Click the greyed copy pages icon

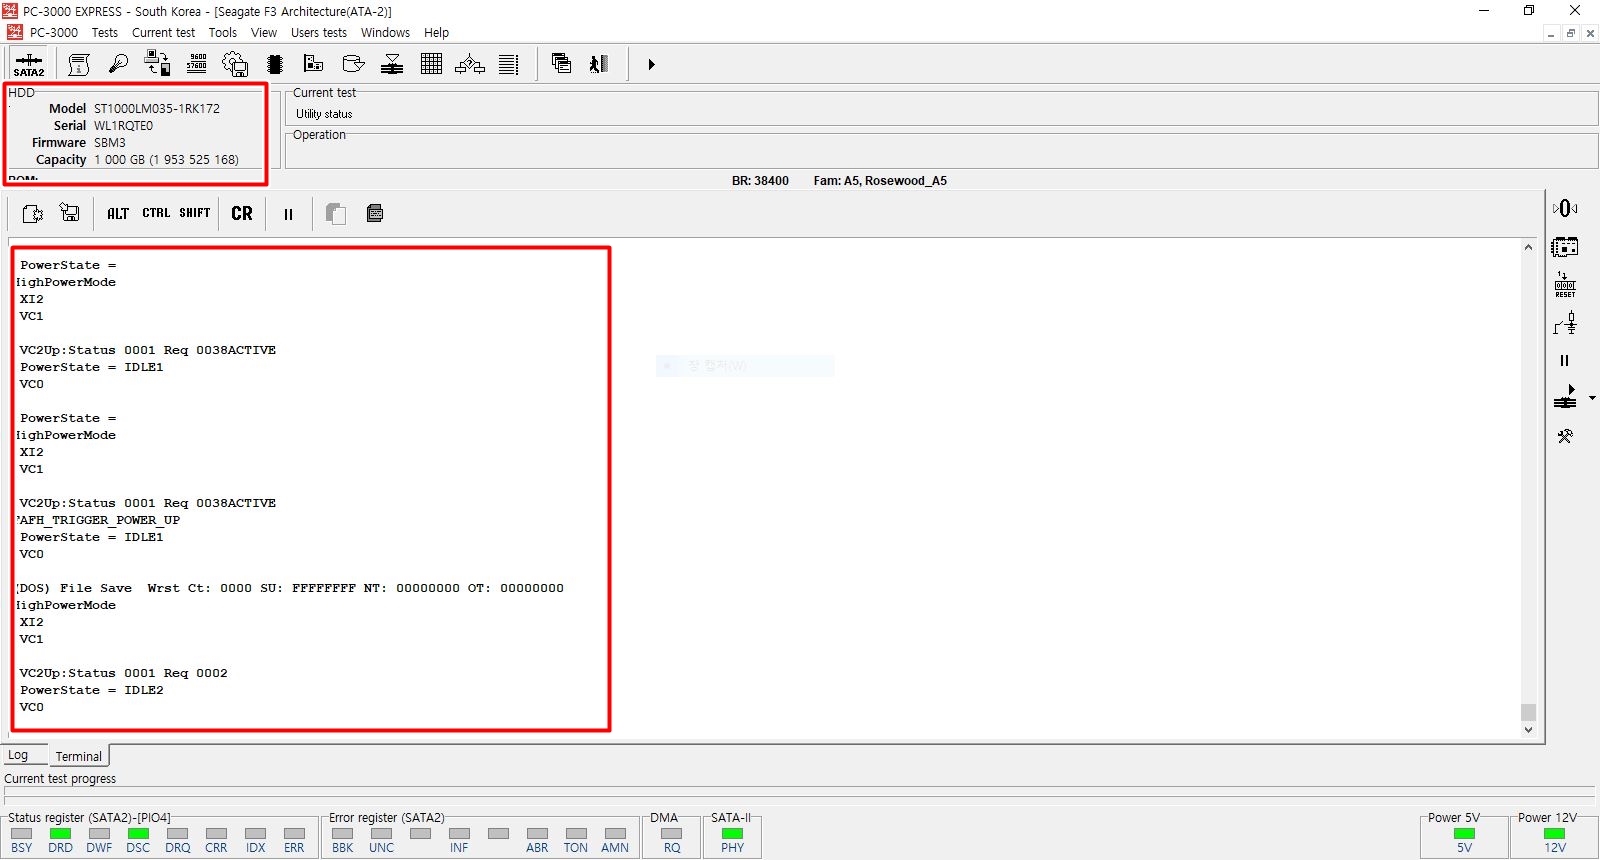[336, 213]
